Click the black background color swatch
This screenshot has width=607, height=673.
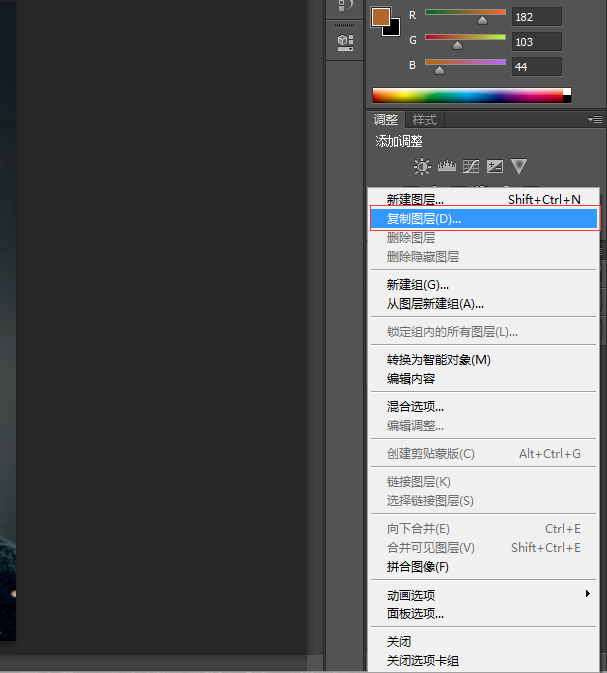392,29
